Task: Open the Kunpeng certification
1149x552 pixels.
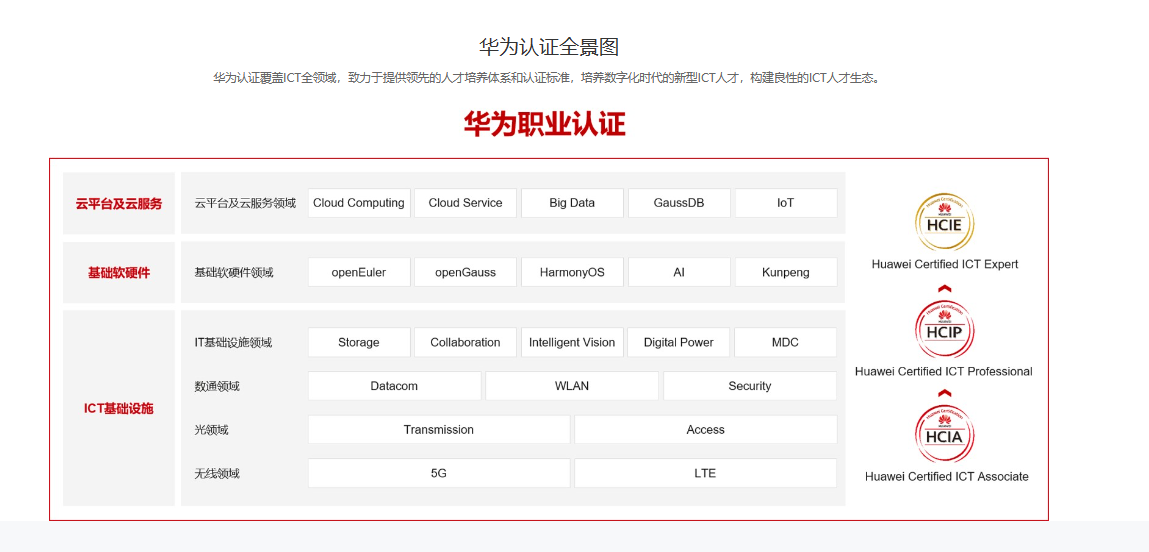Action: coord(786,272)
